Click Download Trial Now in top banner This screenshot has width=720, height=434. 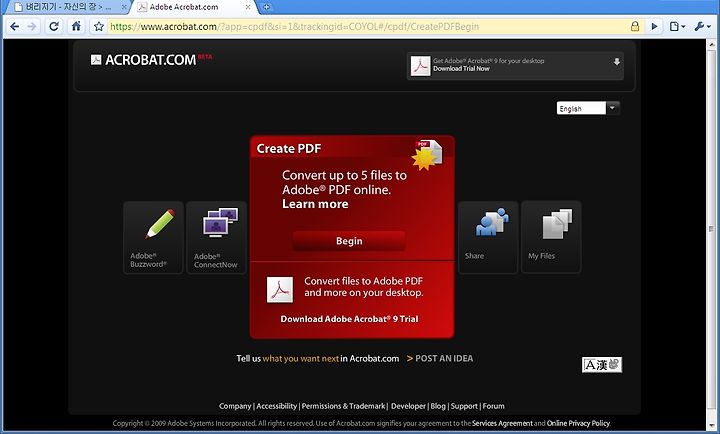461,68
